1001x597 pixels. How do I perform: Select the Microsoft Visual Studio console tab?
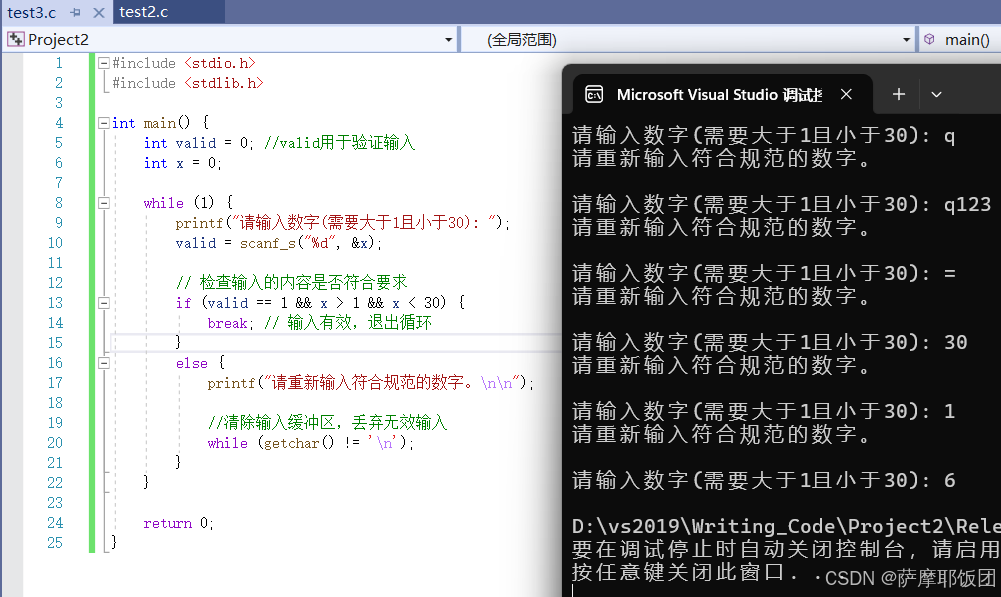pos(723,94)
